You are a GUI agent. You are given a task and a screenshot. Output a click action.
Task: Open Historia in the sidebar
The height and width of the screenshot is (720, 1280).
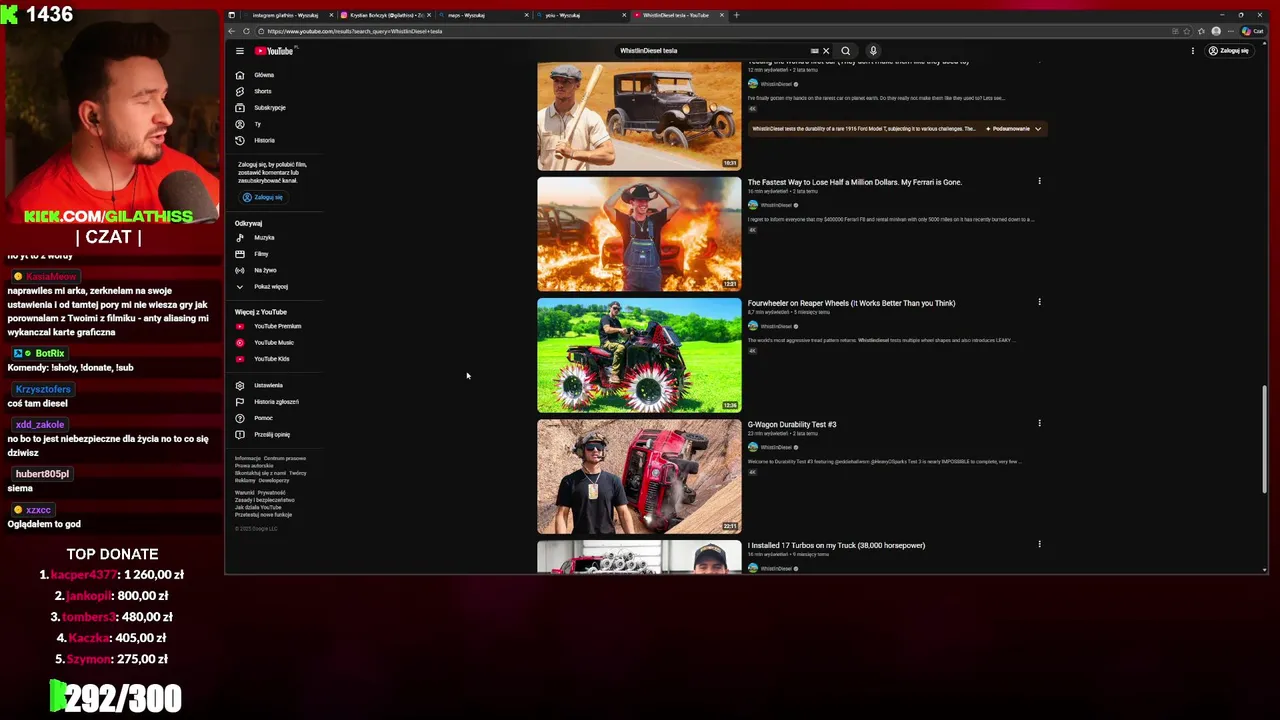(x=264, y=140)
